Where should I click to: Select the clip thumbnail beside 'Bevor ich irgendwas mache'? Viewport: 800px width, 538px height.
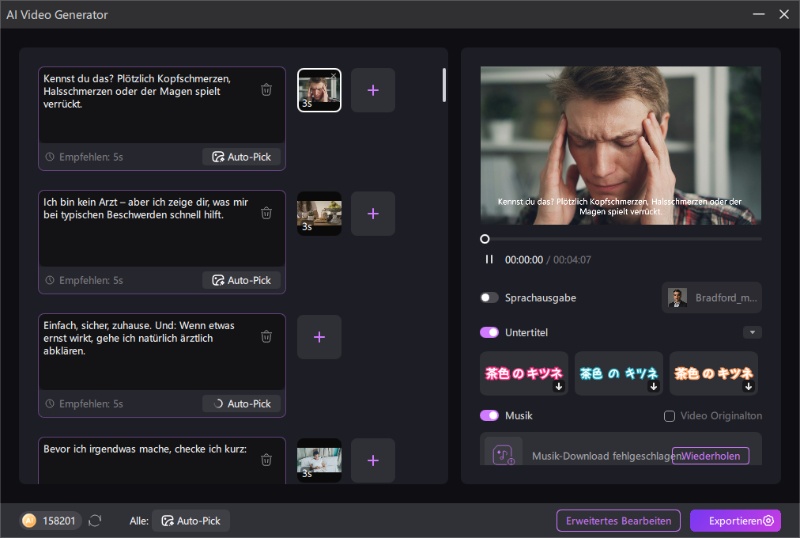(x=319, y=460)
